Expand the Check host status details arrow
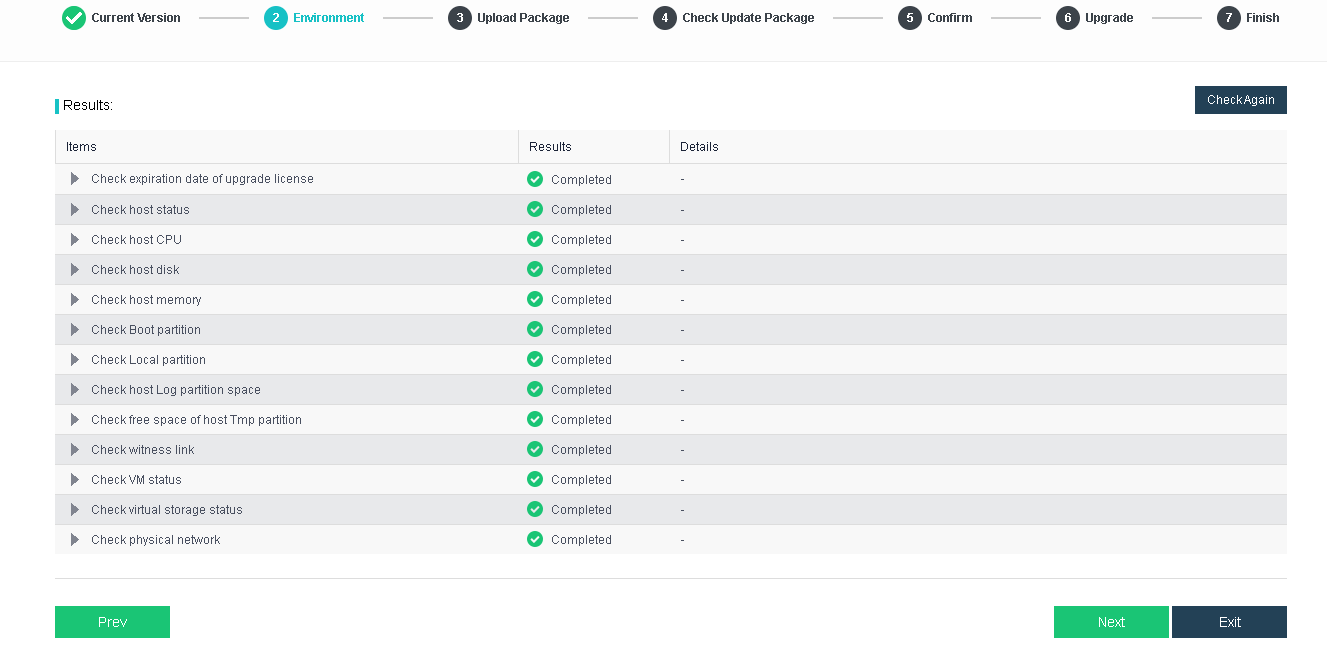This screenshot has height=653, width=1327. [75, 209]
